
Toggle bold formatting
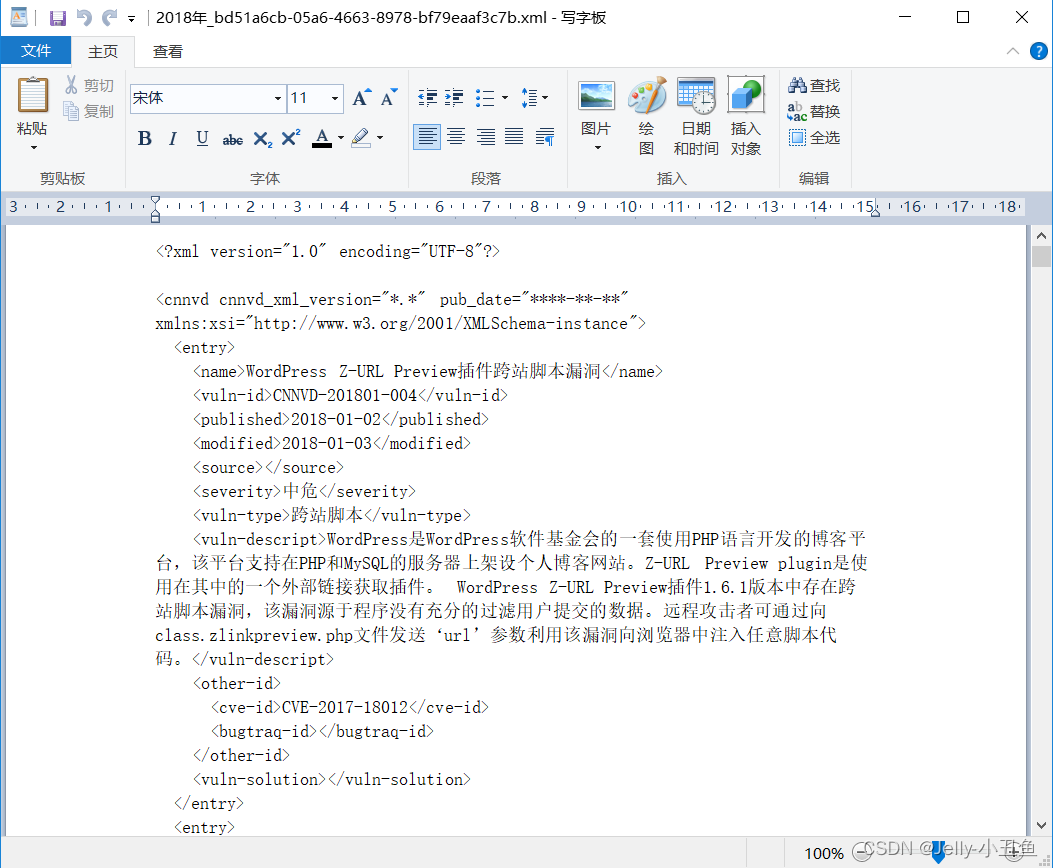point(144,138)
